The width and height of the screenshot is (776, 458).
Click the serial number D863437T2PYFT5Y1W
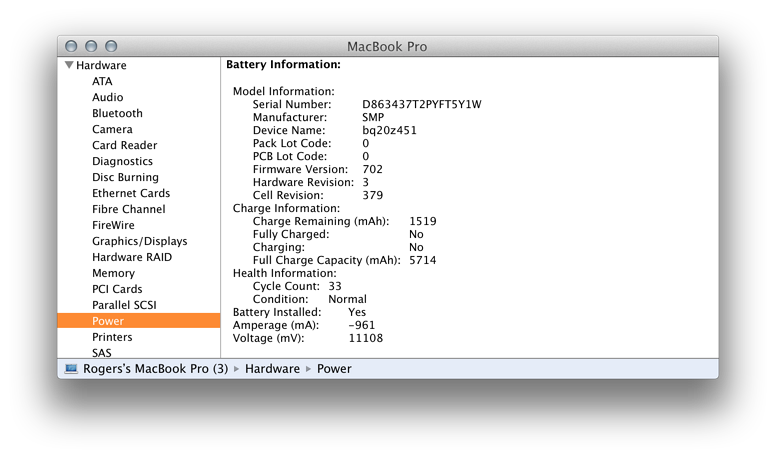point(422,104)
